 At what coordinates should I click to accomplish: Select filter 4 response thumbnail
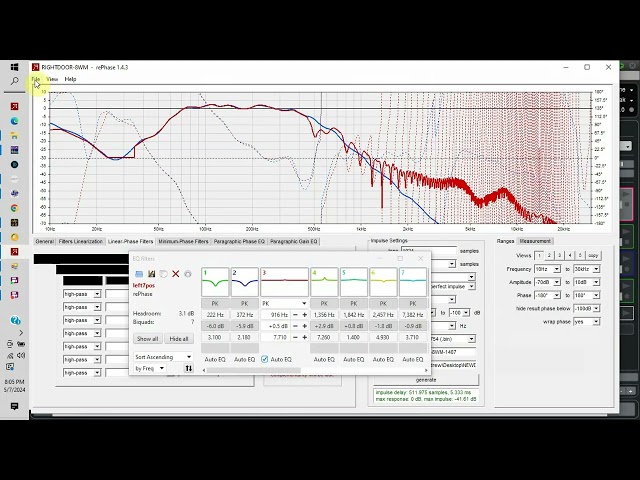coord(324,282)
